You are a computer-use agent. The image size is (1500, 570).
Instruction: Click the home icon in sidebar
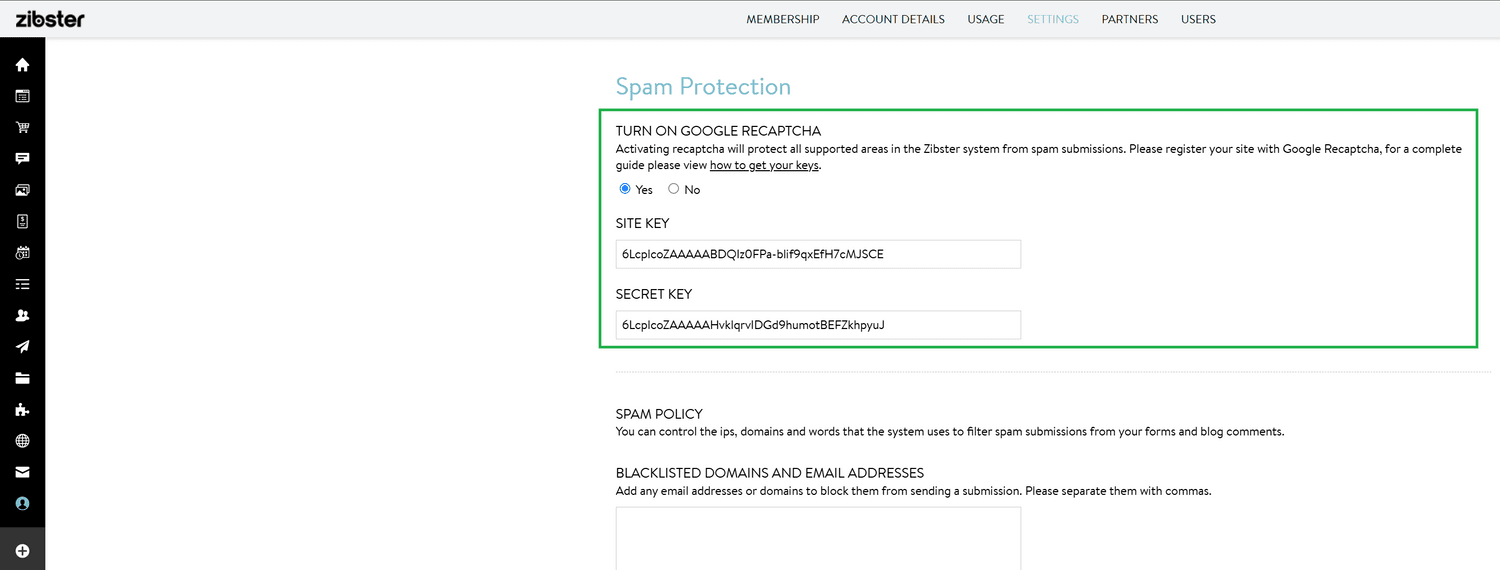click(22, 65)
